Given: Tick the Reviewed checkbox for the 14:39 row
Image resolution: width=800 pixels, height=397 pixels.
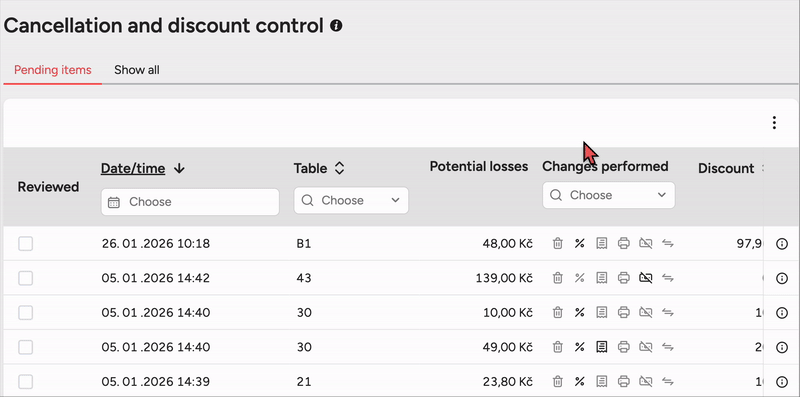Looking at the screenshot, I should pos(26,381).
